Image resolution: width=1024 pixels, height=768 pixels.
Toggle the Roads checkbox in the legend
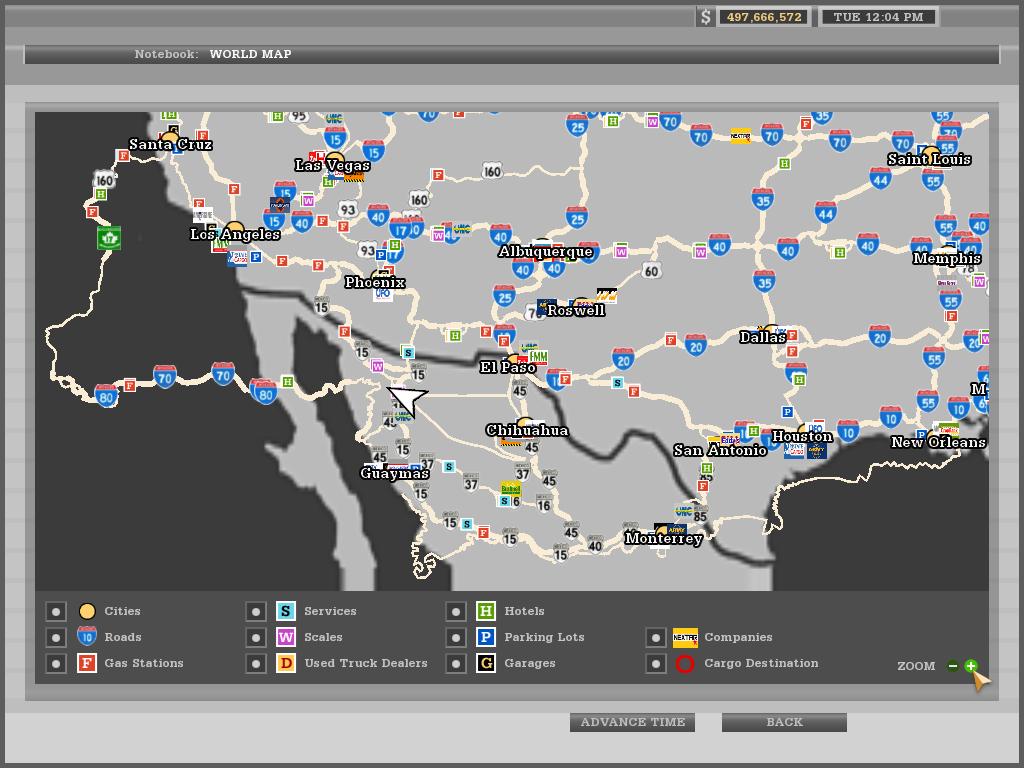[56, 637]
